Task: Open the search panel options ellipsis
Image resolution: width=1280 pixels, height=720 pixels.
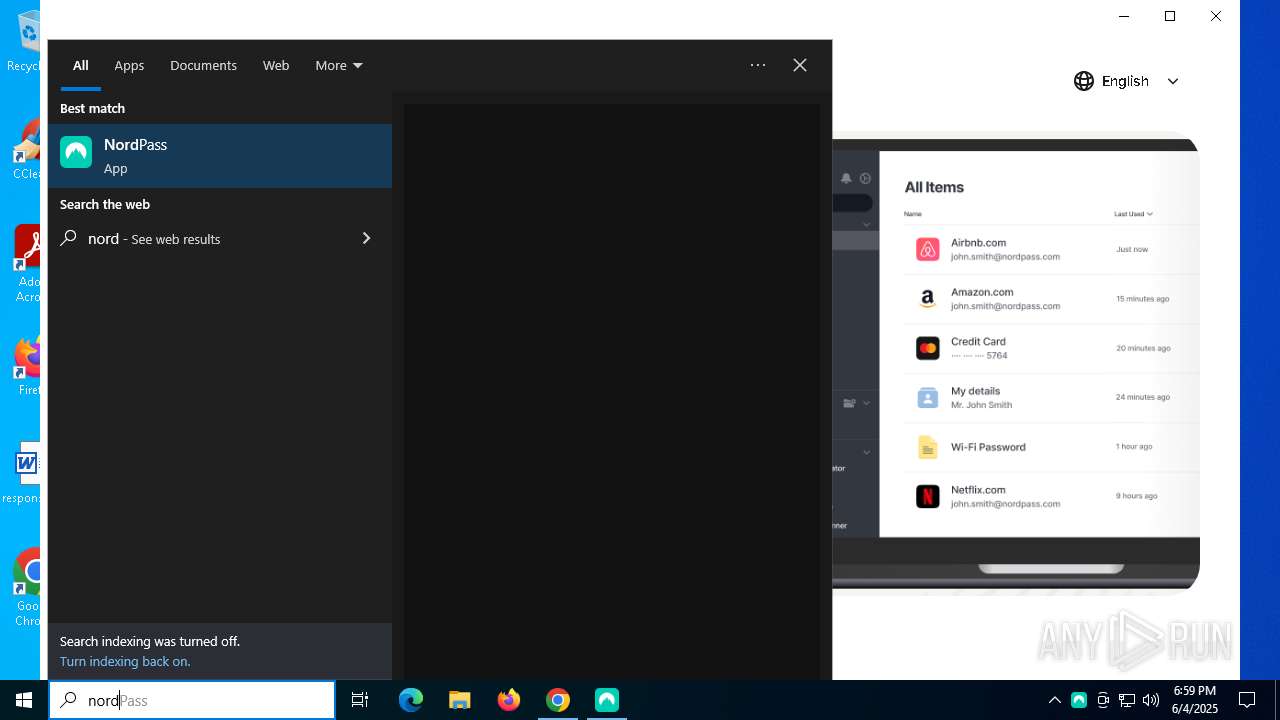Action: tap(758, 65)
